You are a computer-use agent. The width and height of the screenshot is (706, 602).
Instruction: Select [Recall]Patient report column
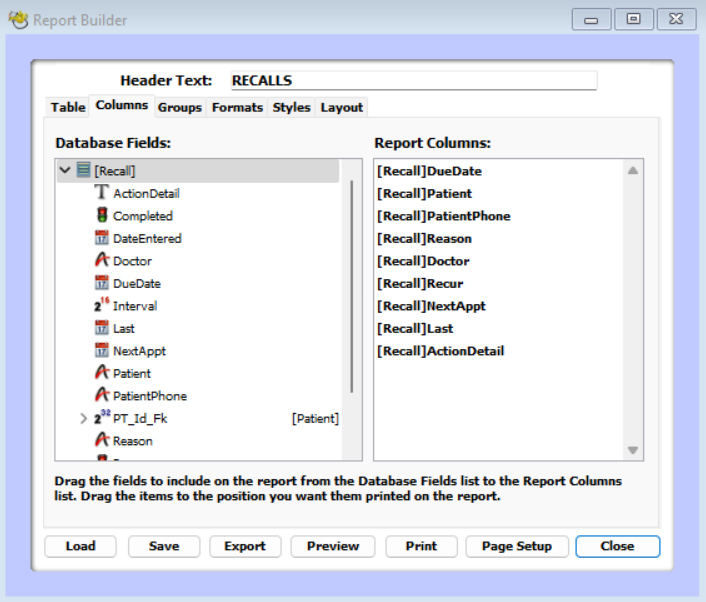pyautogui.click(x=424, y=194)
